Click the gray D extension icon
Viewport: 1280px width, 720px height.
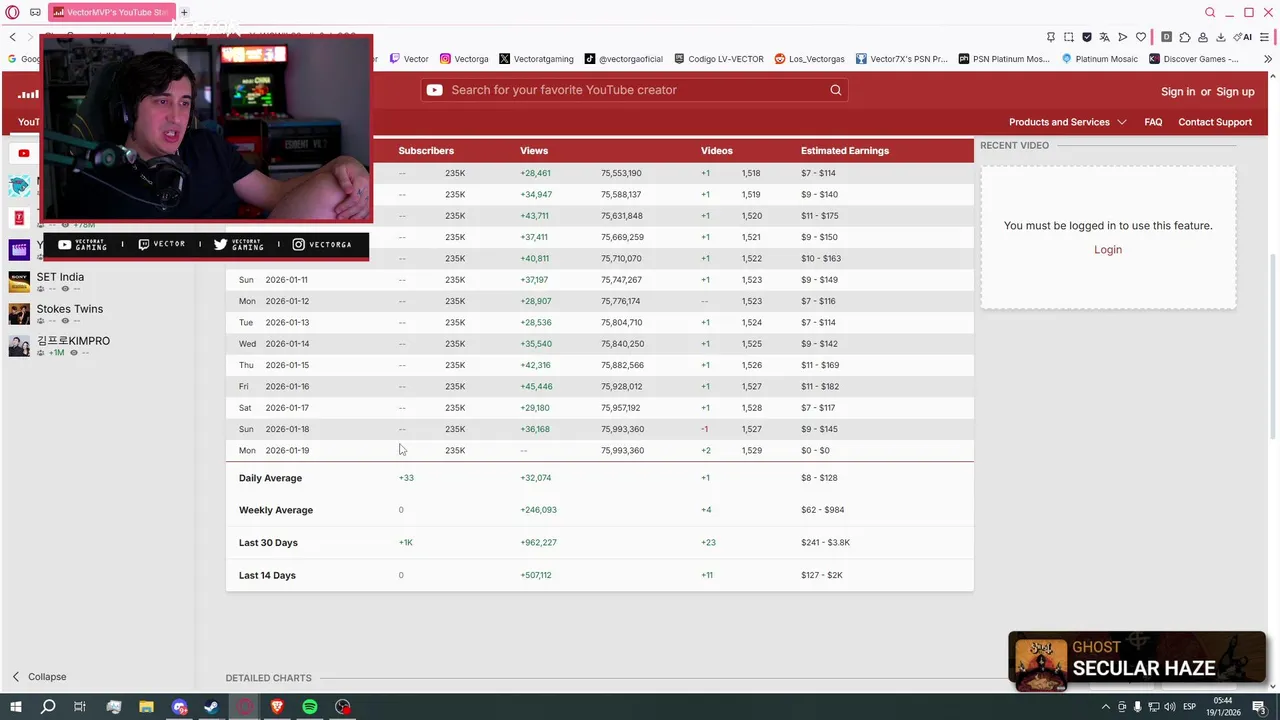[x=1167, y=37]
